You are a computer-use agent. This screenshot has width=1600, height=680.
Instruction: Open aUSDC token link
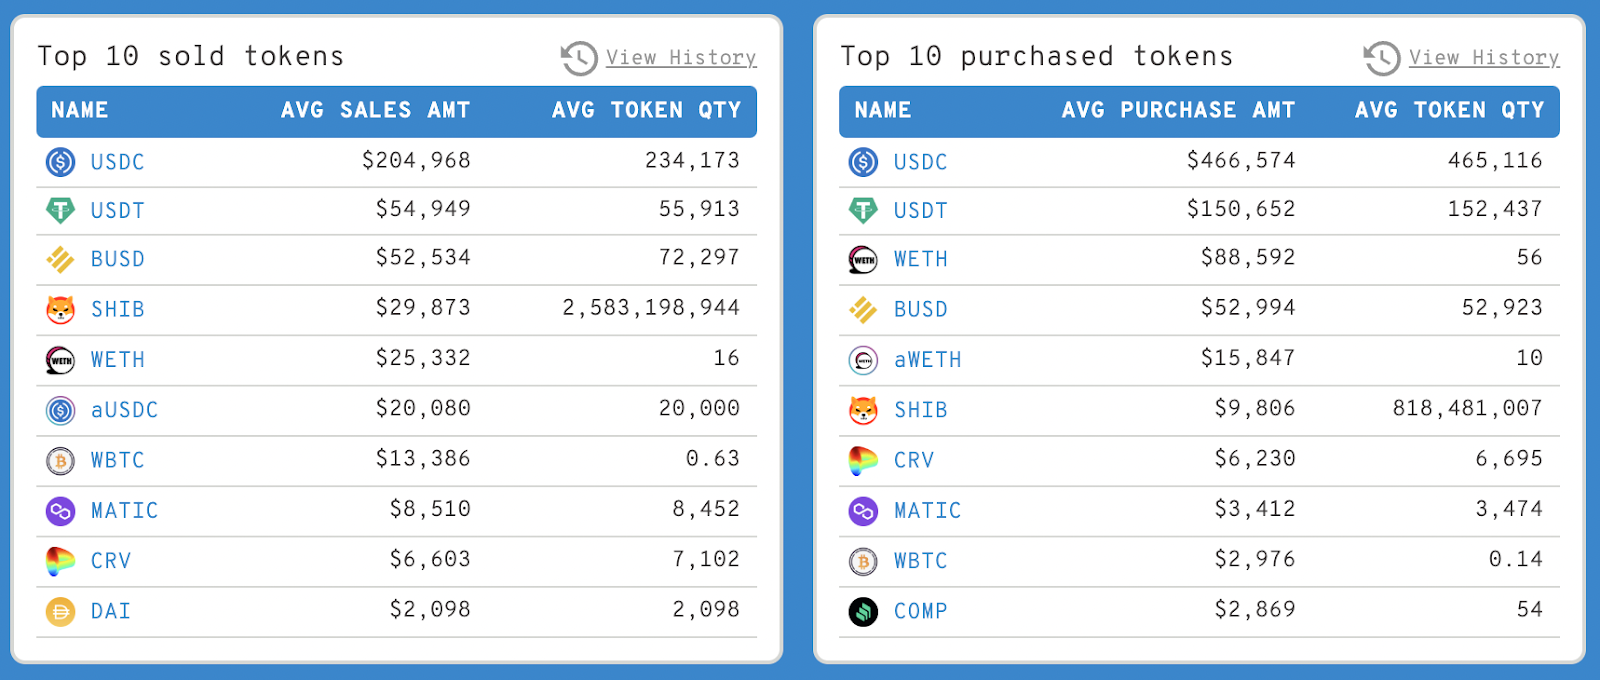(x=125, y=410)
